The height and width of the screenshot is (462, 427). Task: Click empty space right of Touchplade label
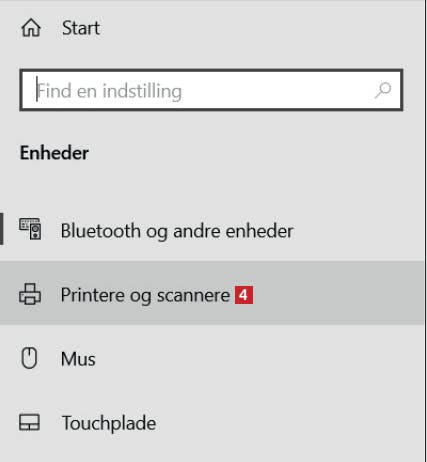tap(290, 423)
